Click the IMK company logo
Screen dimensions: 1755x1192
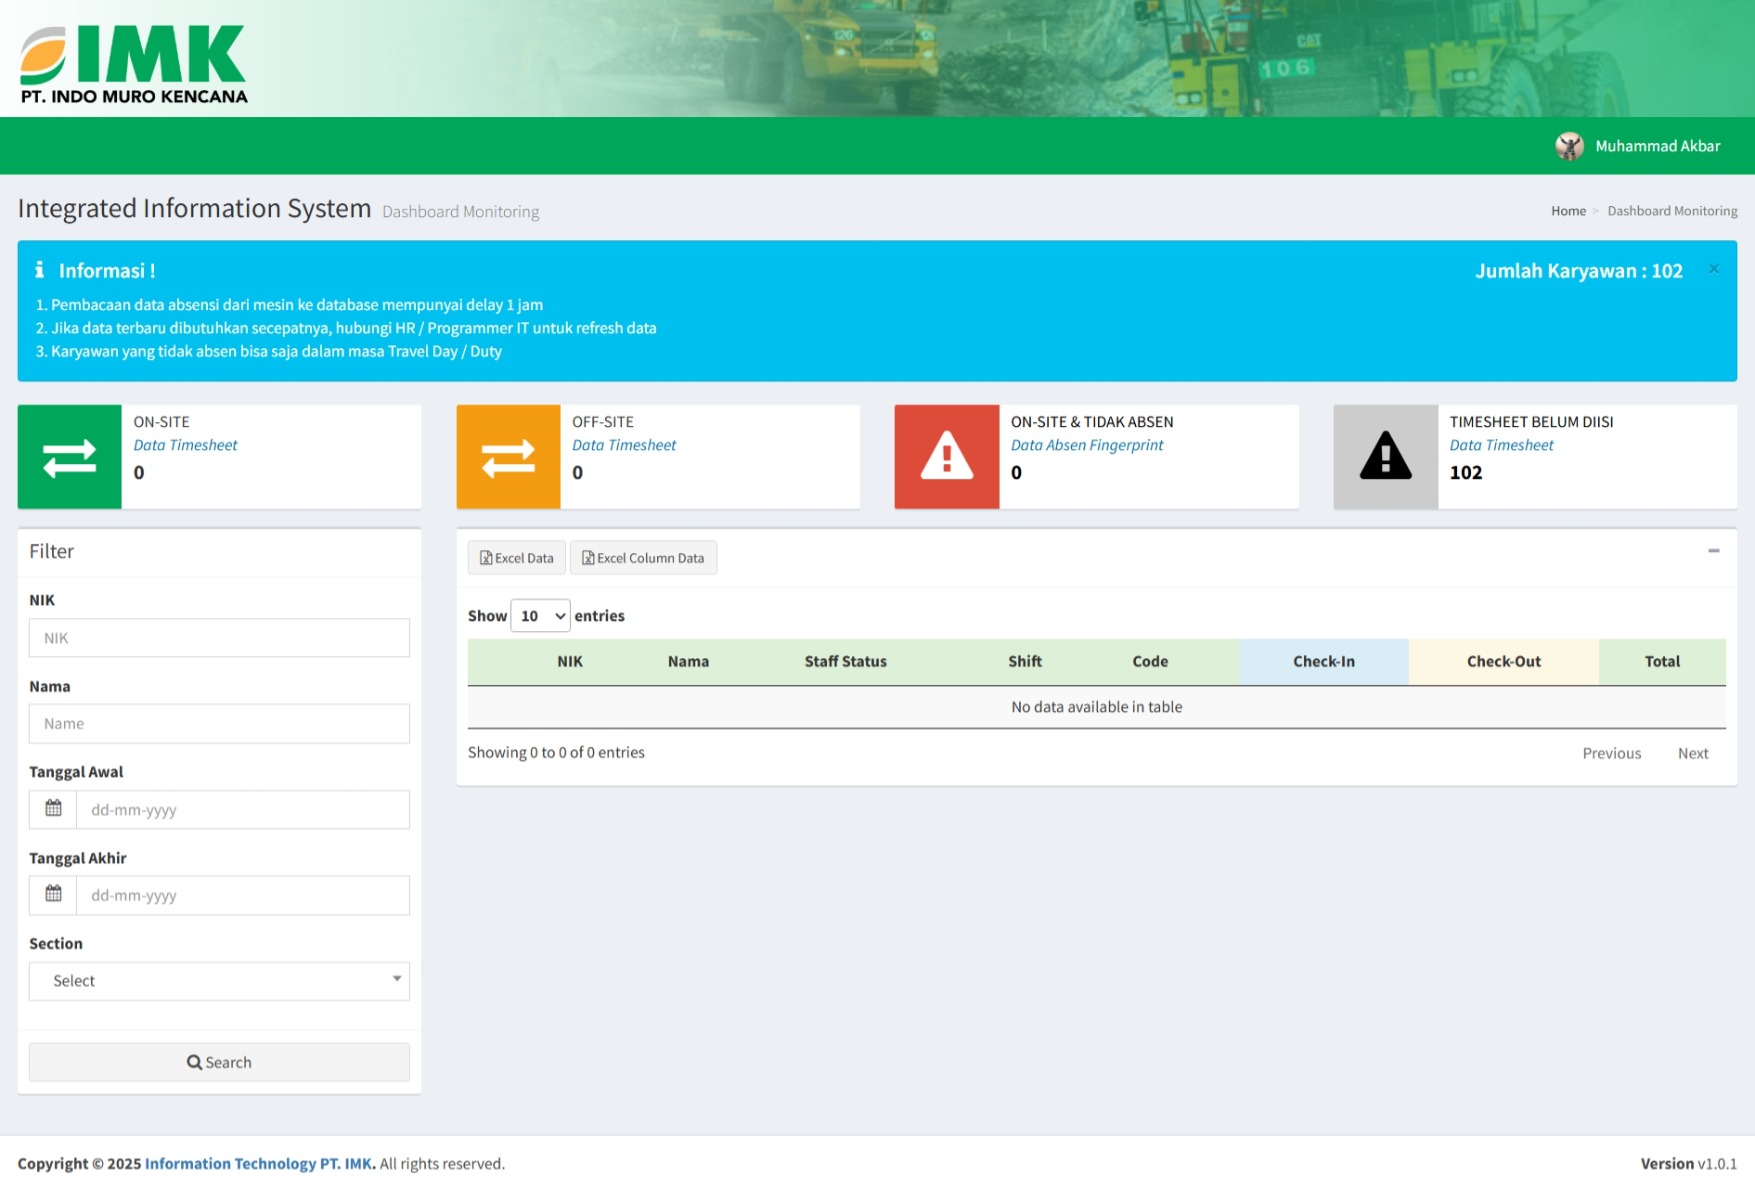[x=134, y=64]
